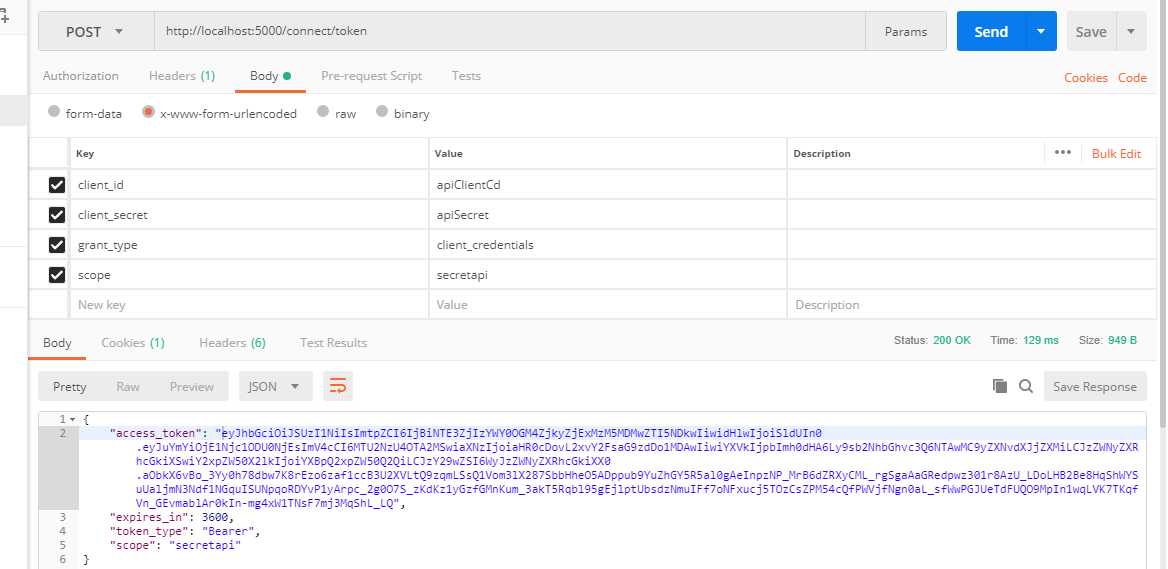Click the three dots column options icon

[x=1062, y=153]
